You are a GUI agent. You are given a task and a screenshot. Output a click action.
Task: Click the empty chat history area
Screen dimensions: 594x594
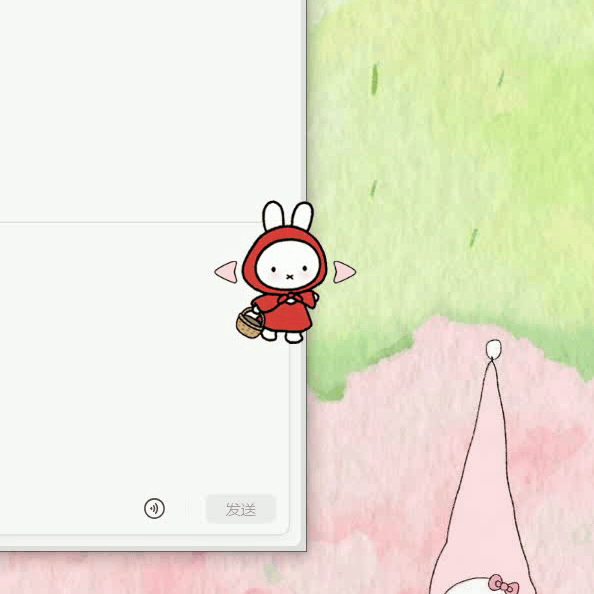[152, 110]
